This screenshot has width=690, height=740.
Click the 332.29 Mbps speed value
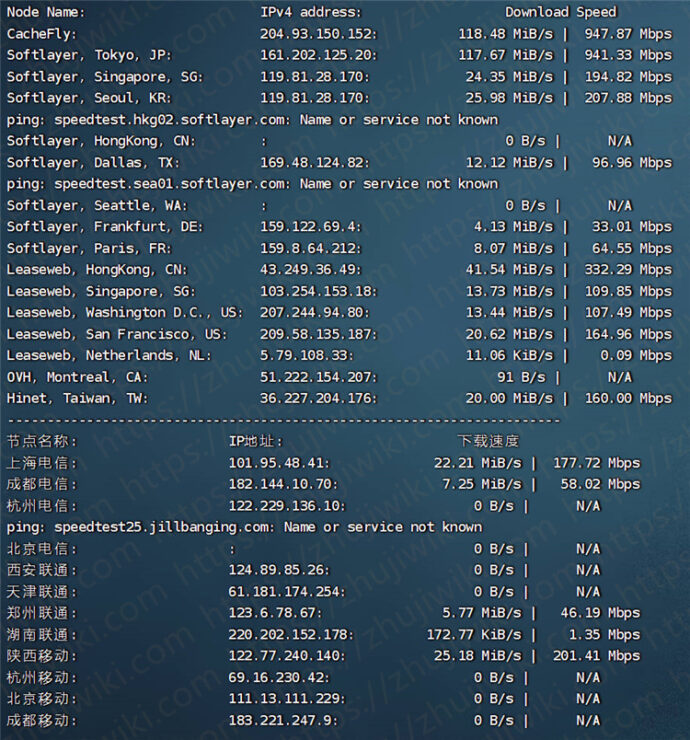(x=628, y=270)
